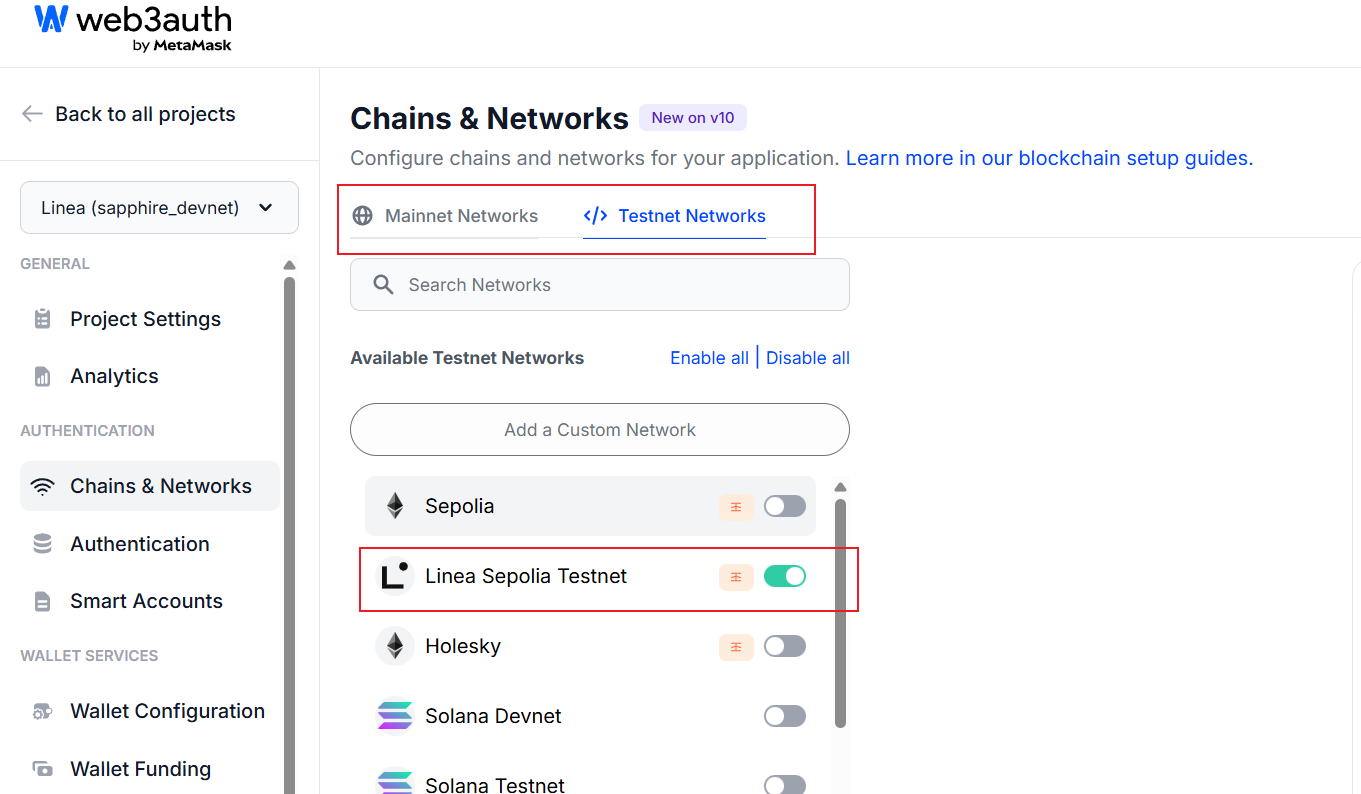The image size is (1361, 794).
Task: Open the Analytics panel
Action: point(113,376)
